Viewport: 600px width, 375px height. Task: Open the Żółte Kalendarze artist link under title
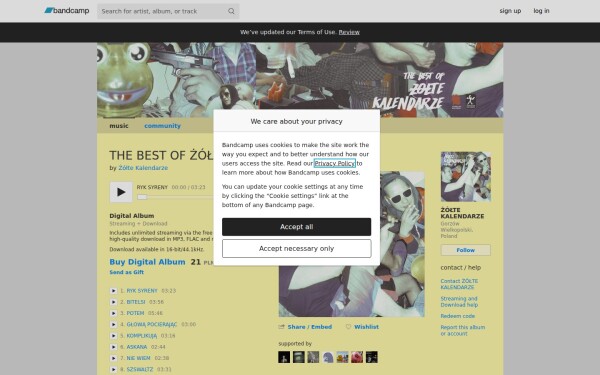(143, 168)
